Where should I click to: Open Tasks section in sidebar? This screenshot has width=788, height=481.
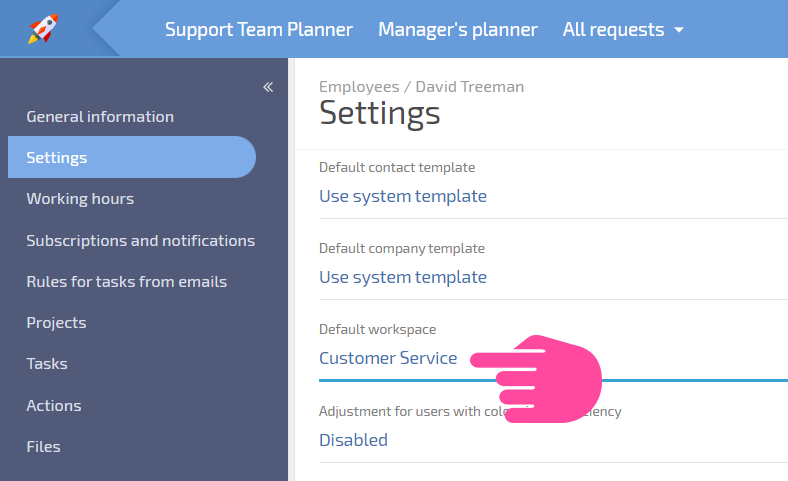coord(47,363)
